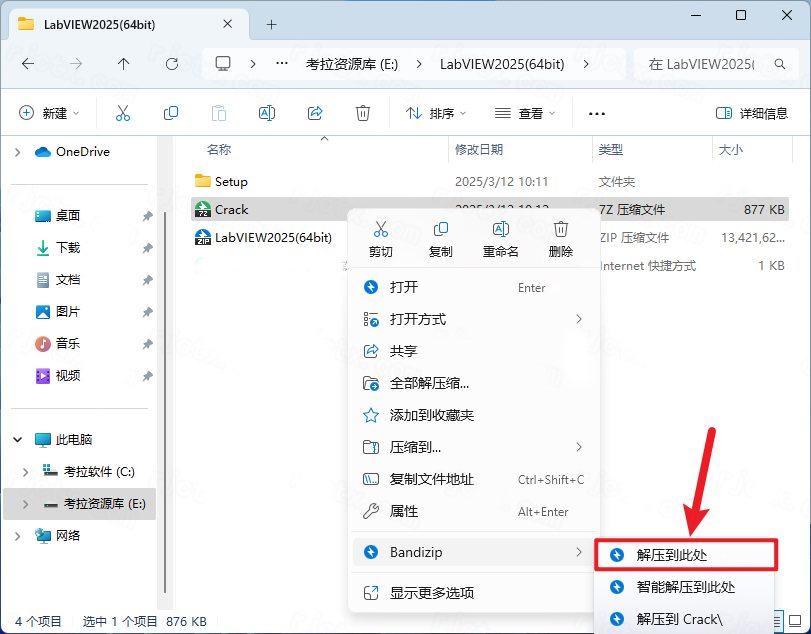
Task: Sort by the 大小 column header
Action: [730, 150]
